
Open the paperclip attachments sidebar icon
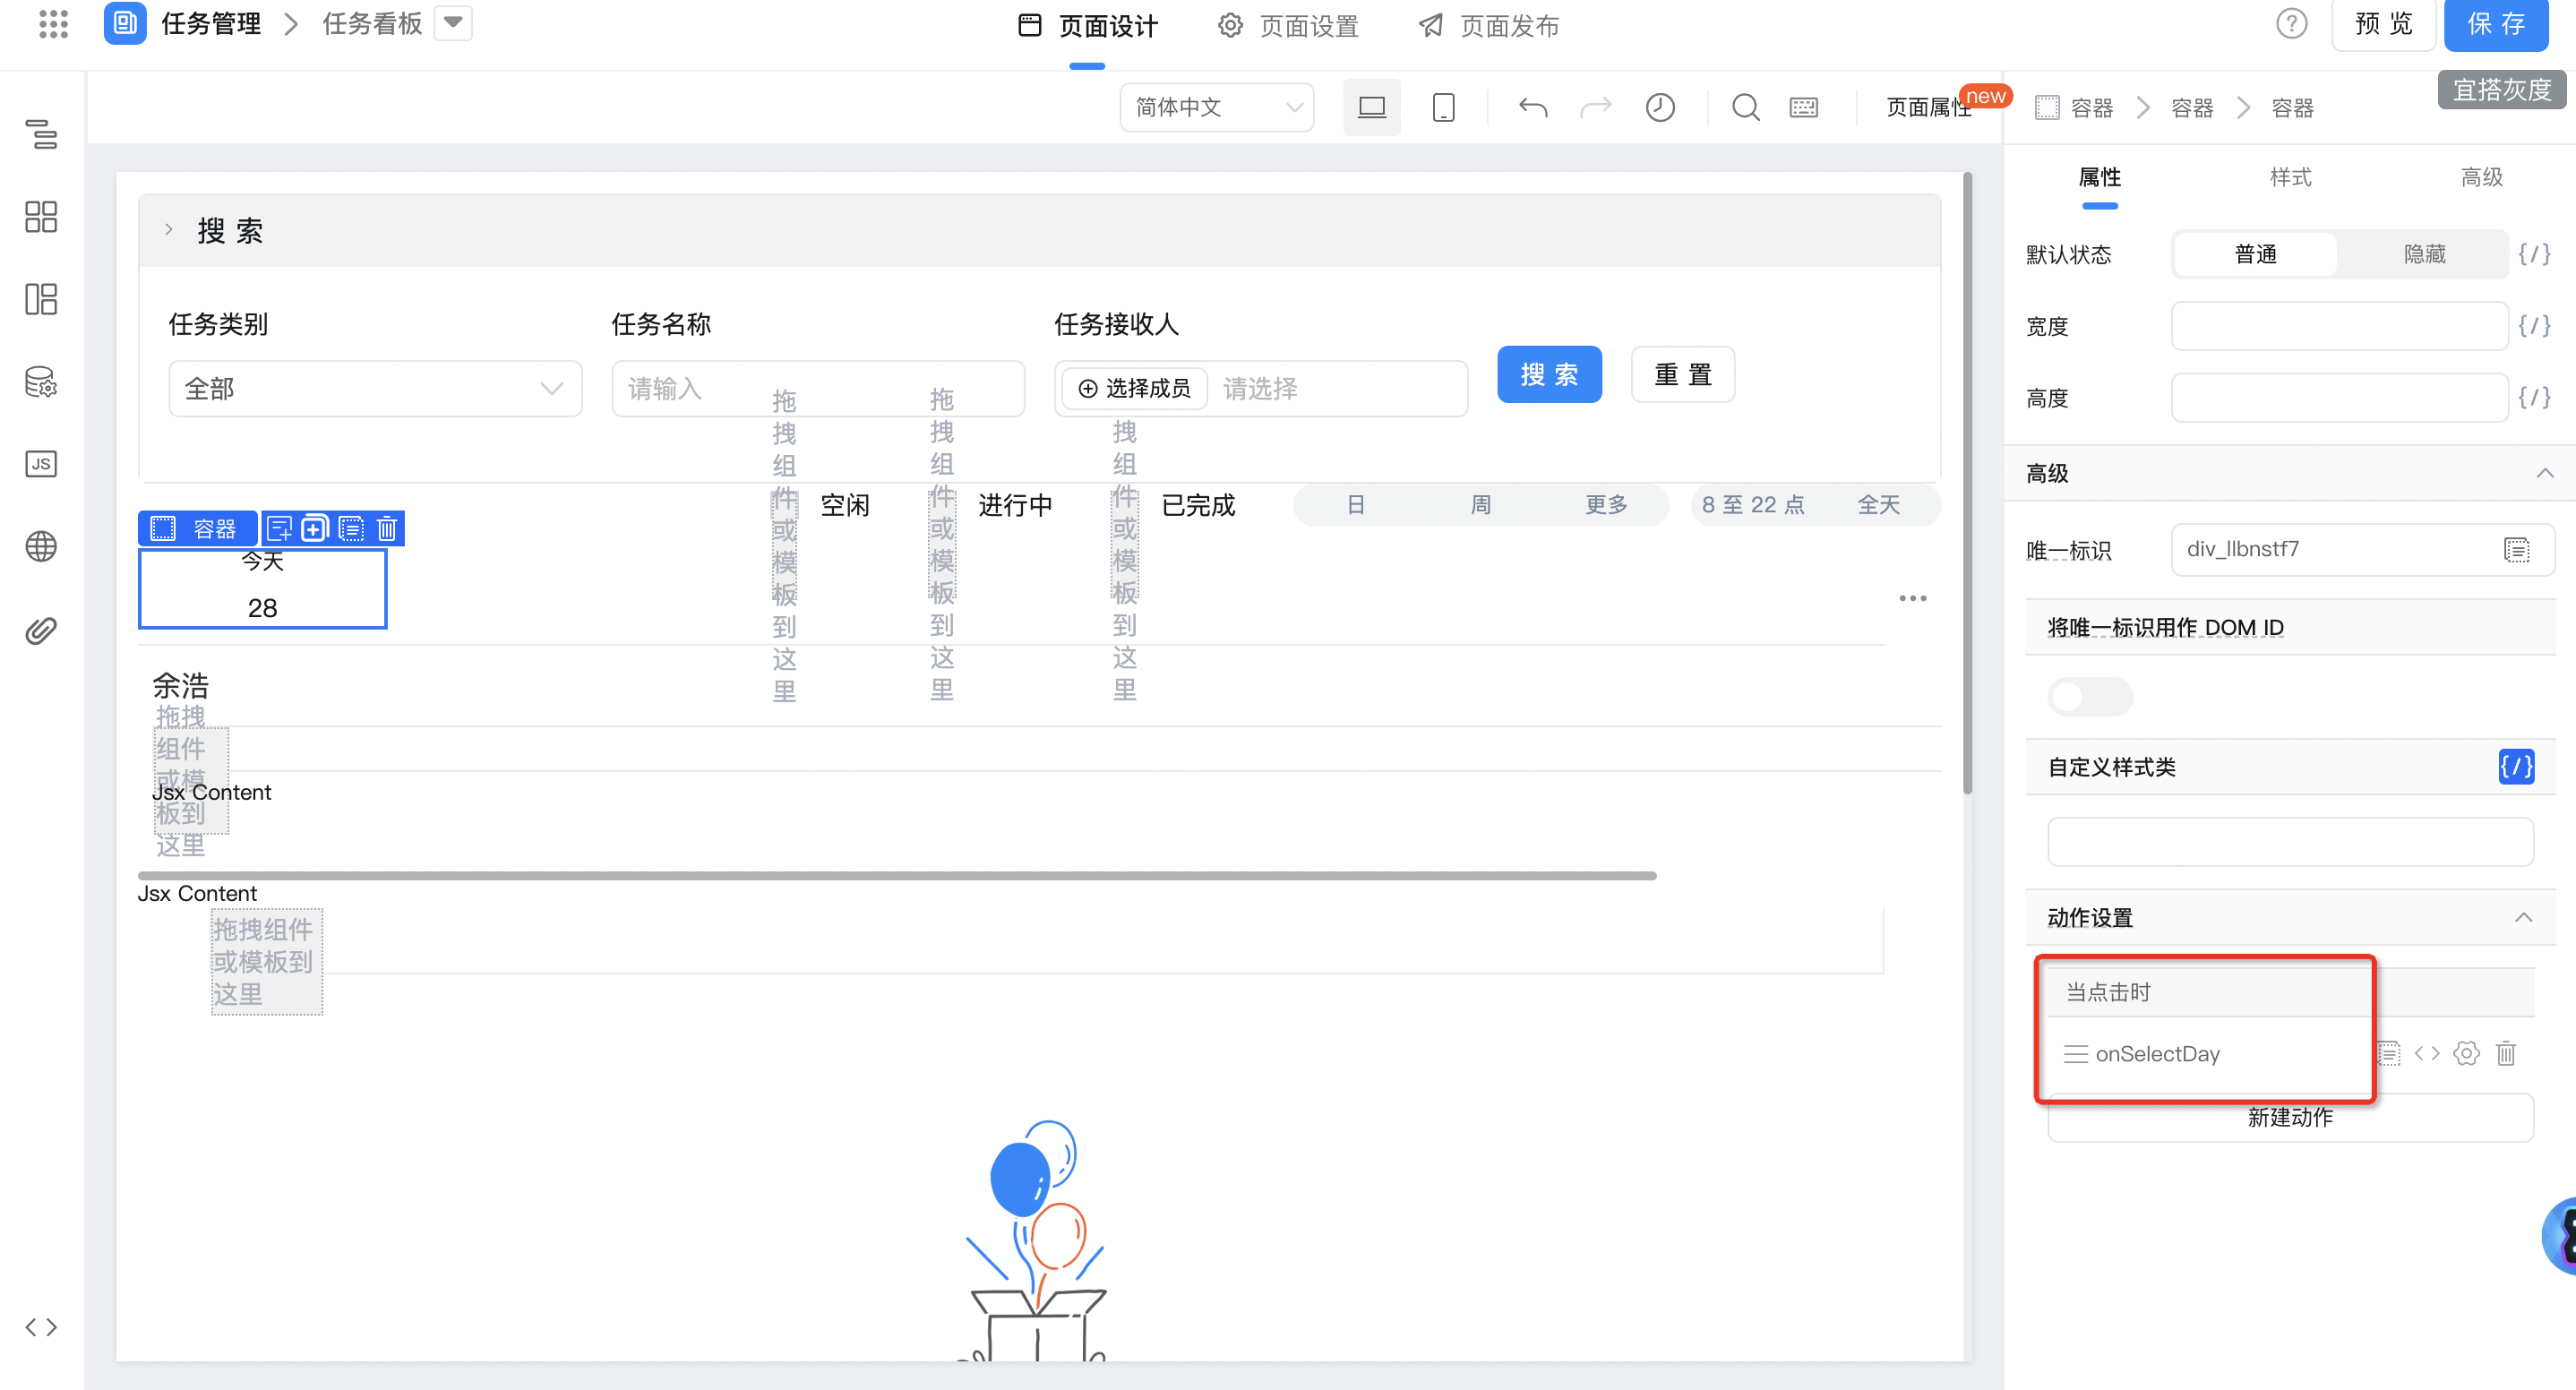41,630
